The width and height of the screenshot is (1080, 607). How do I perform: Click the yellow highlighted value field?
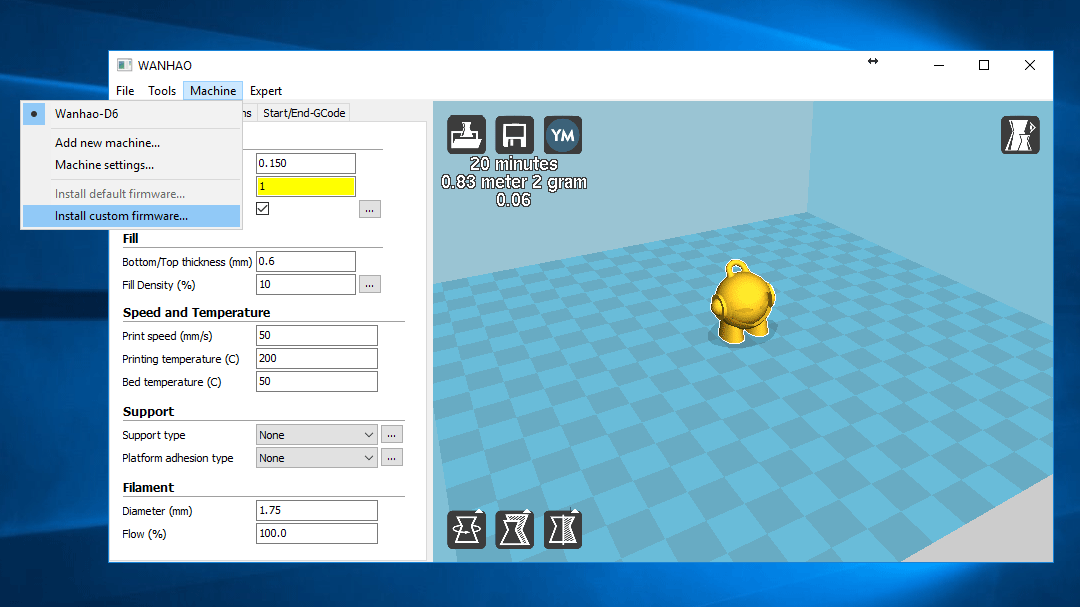[305, 187]
